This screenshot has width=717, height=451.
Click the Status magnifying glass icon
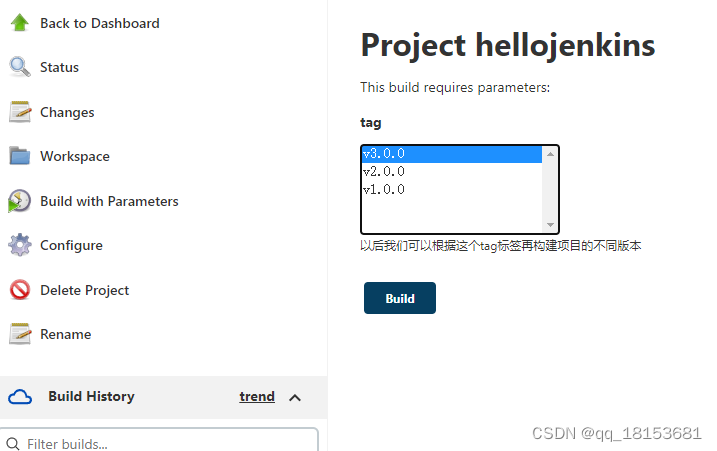(19, 67)
